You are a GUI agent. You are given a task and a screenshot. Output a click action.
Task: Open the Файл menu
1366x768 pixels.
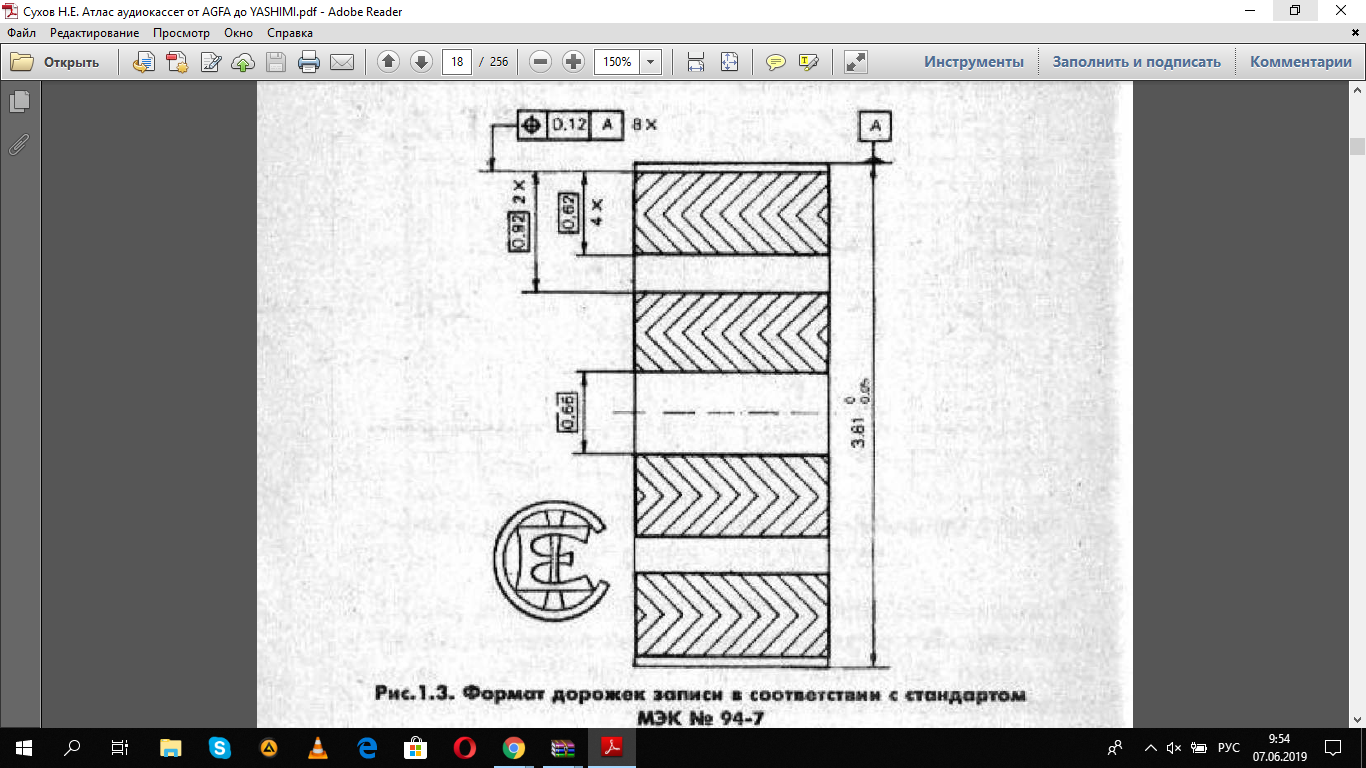(x=21, y=33)
